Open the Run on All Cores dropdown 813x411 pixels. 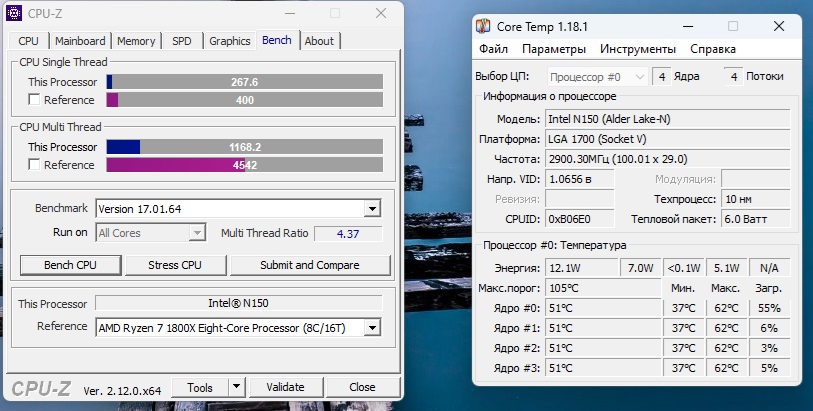(x=197, y=233)
